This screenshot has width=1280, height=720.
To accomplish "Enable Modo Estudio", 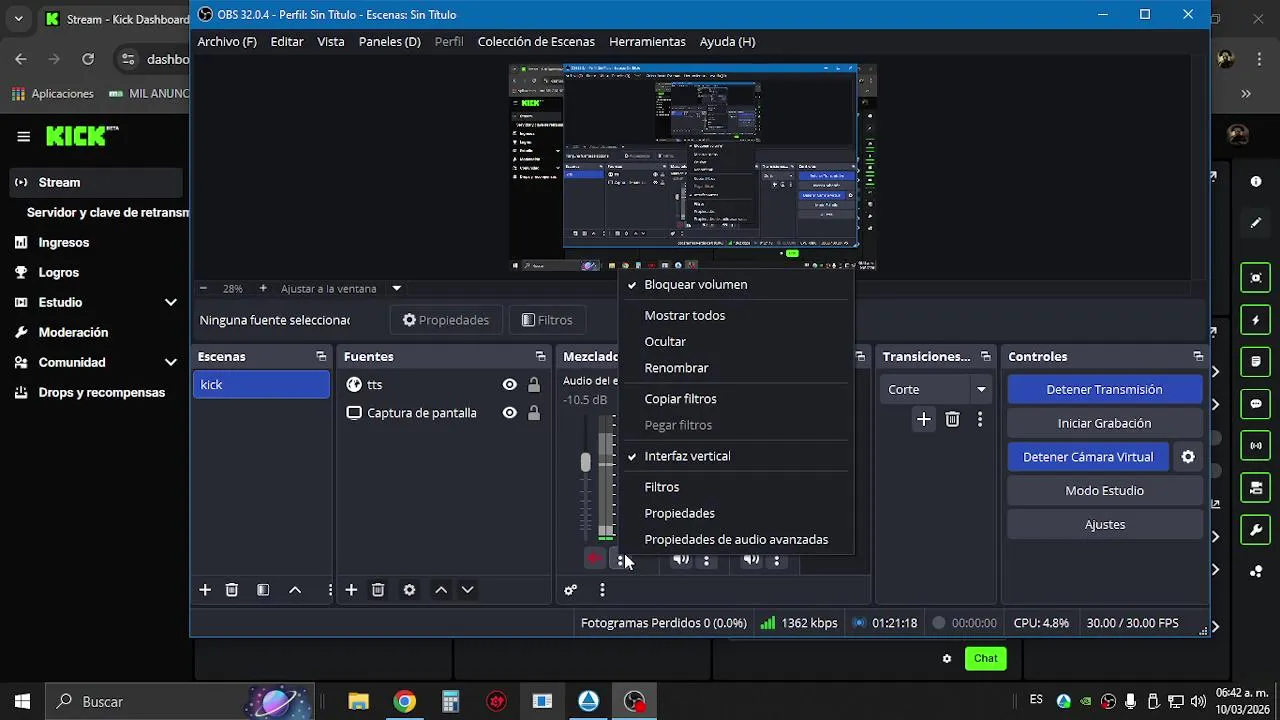I will tap(1104, 491).
